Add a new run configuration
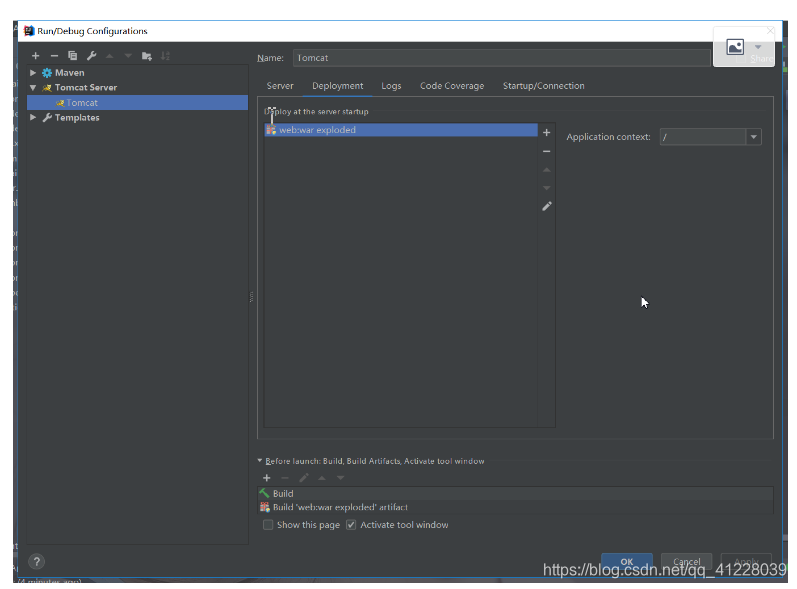Screen dimensions: 797x589 (x=36, y=56)
